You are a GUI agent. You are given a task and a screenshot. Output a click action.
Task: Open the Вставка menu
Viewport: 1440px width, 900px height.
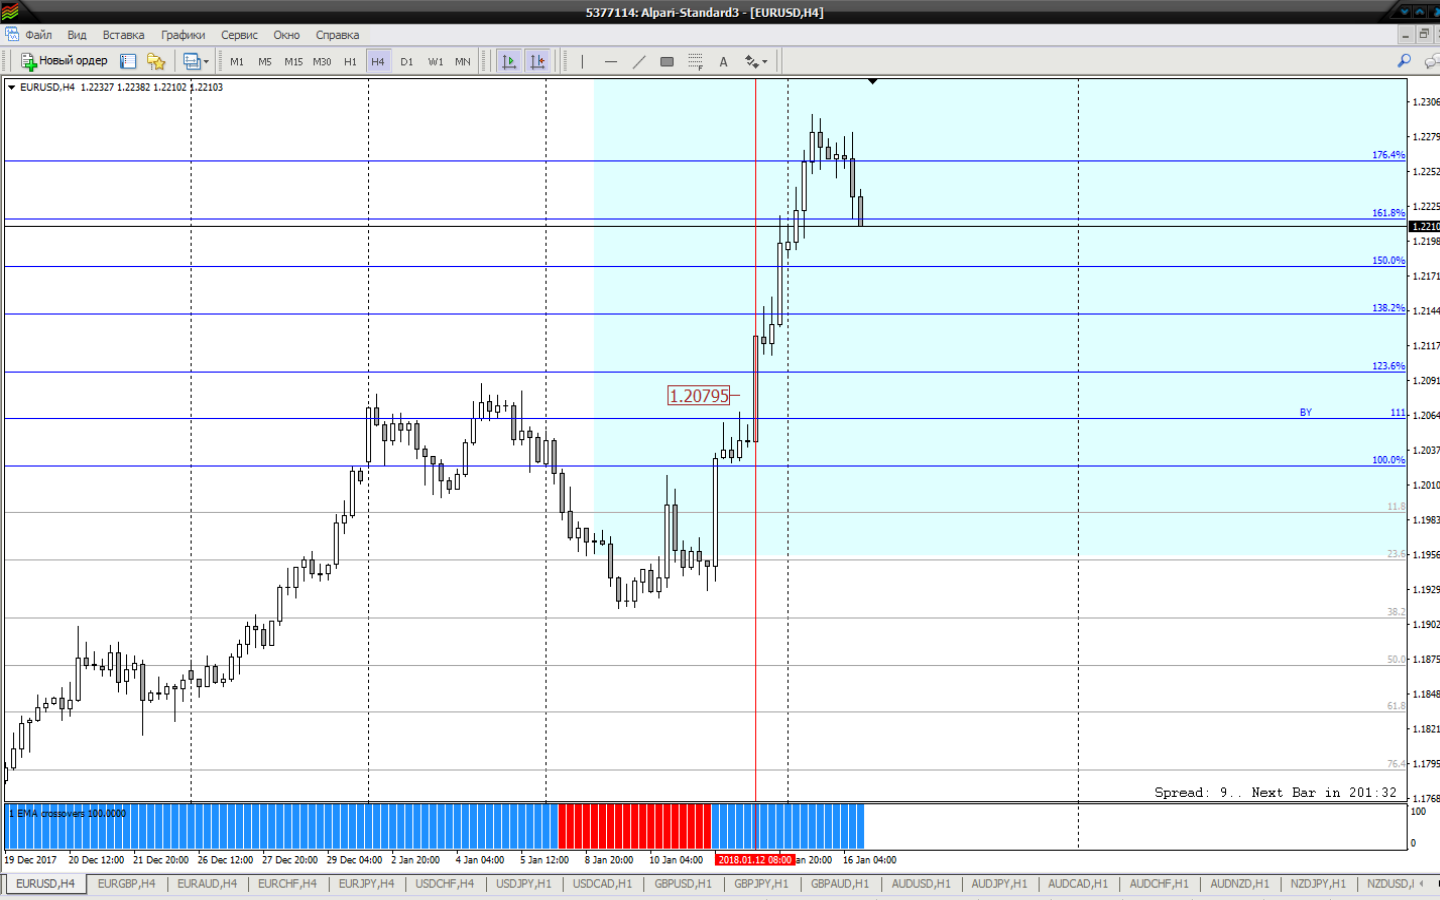tap(123, 35)
